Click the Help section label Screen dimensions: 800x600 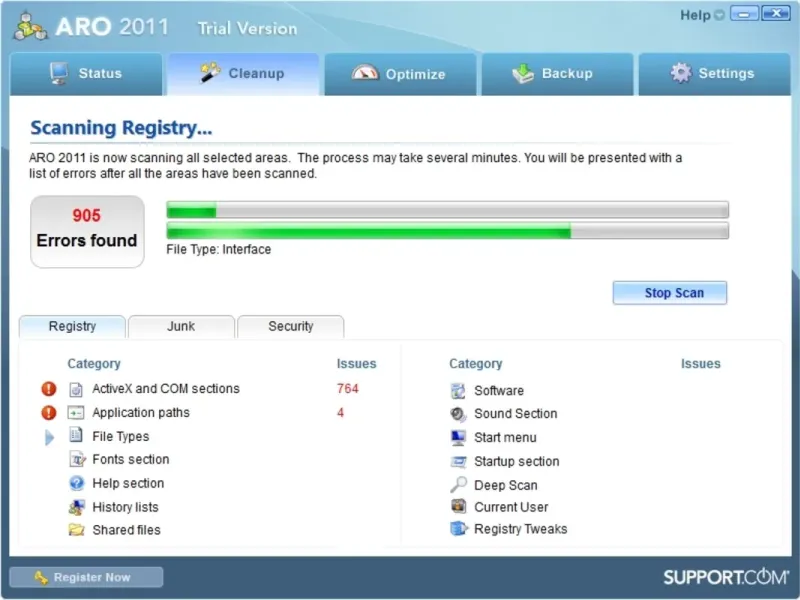tap(128, 483)
